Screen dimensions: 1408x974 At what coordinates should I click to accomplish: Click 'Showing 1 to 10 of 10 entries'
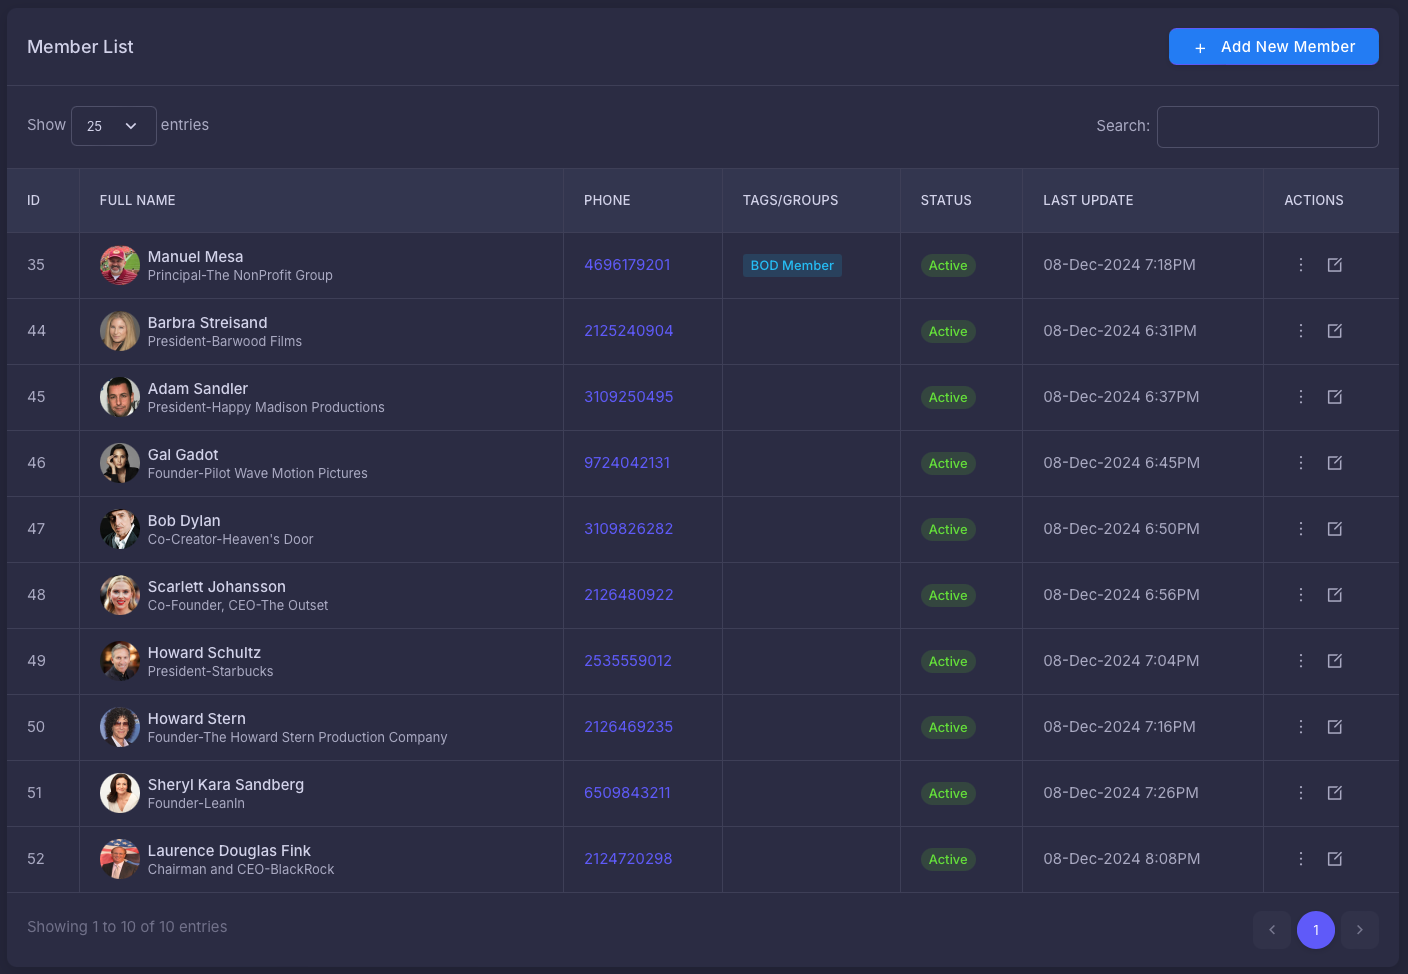tap(127, 927)
